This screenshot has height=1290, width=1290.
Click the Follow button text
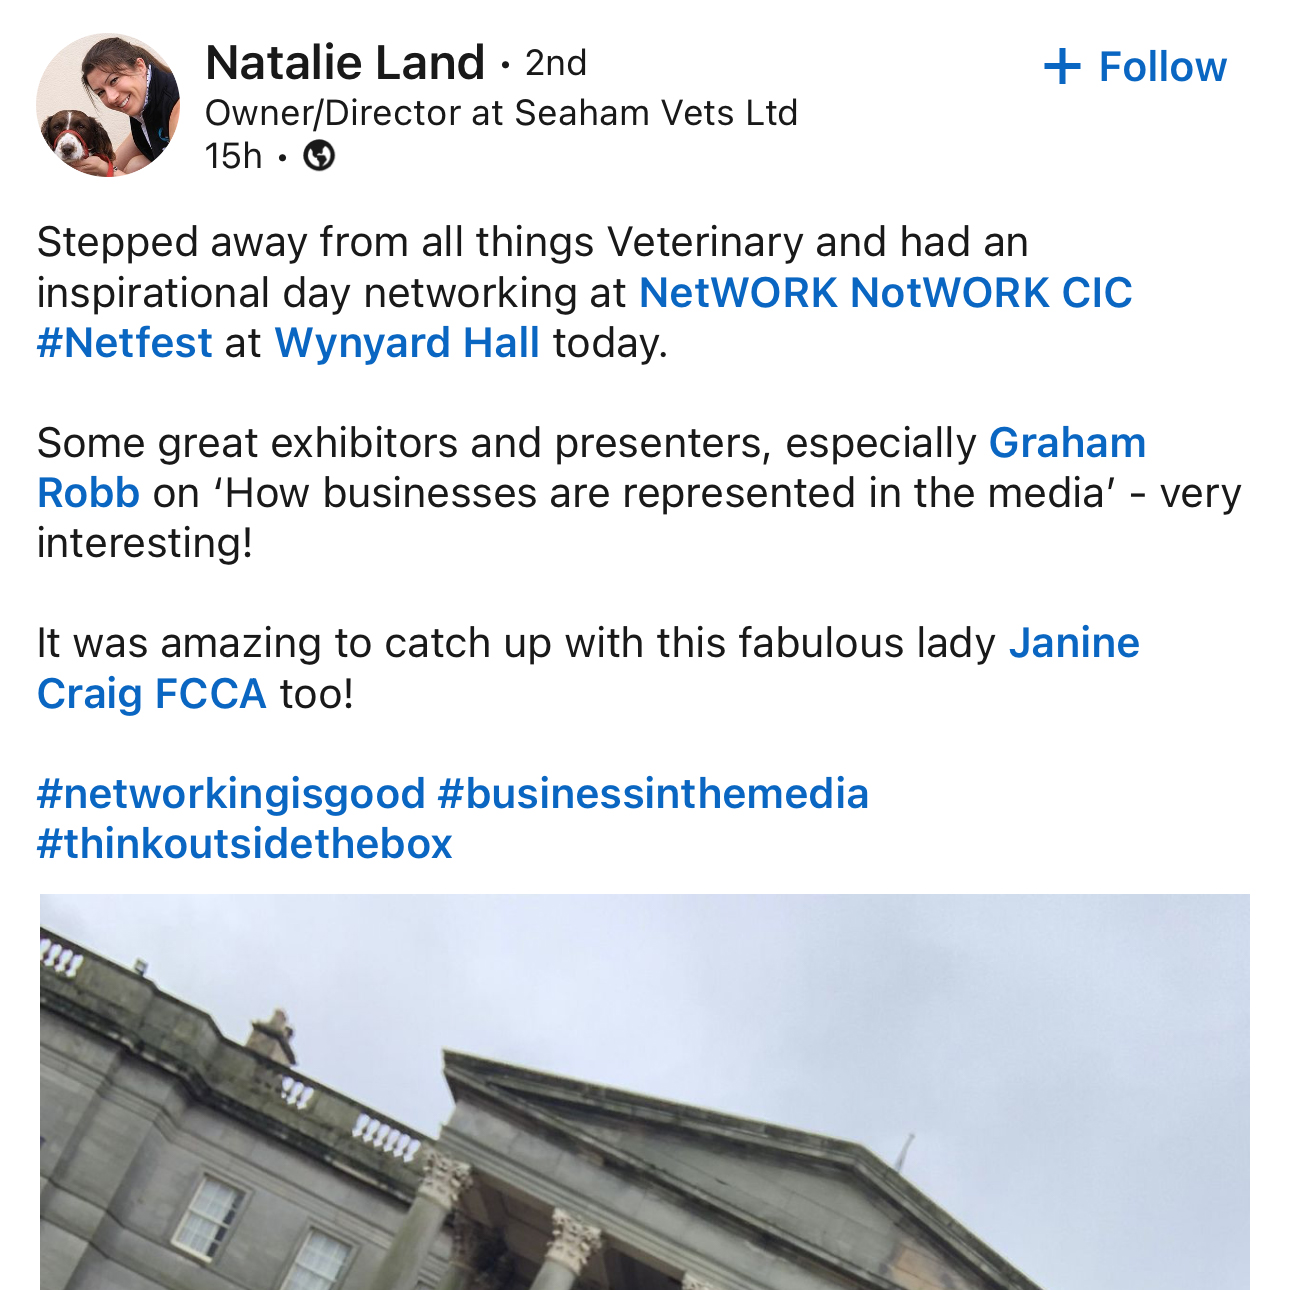point(1162,67)
